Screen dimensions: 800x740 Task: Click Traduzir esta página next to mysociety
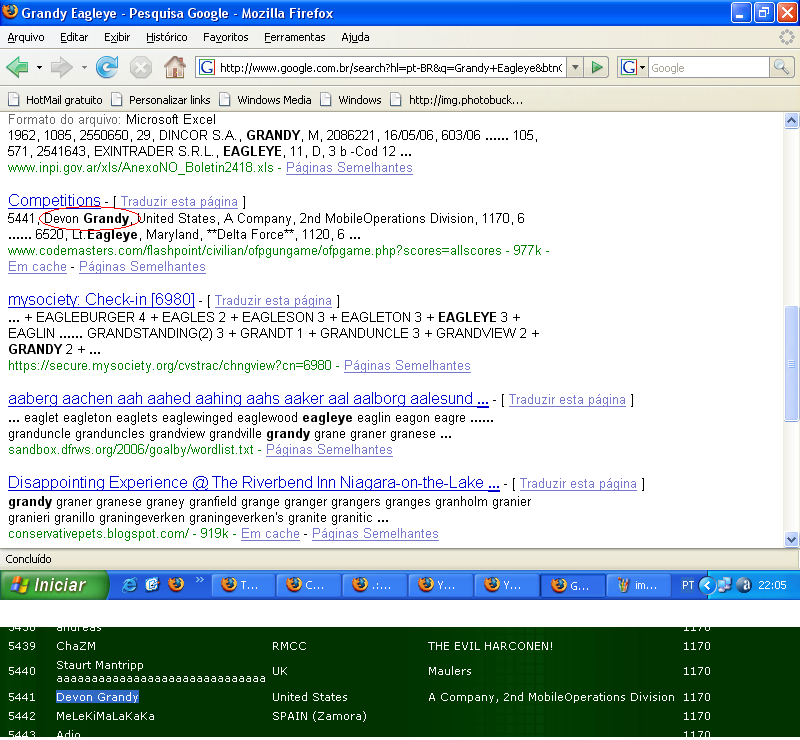(x=273, y=301)
